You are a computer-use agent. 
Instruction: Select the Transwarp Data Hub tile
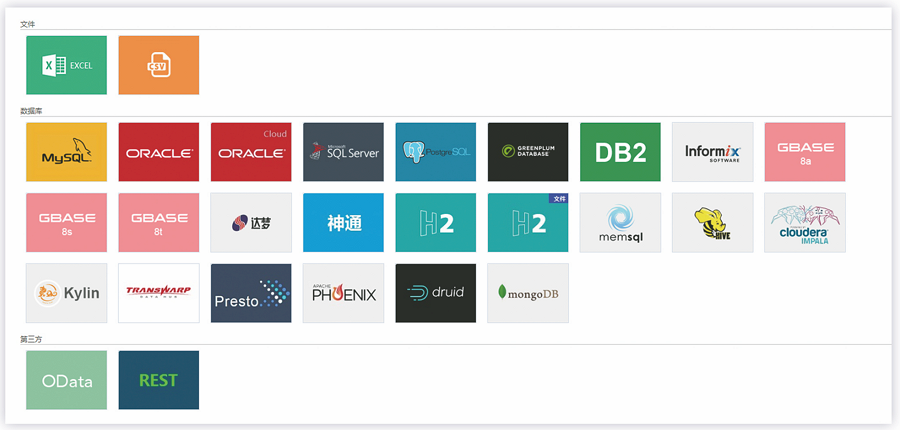[x=159, y=293]
